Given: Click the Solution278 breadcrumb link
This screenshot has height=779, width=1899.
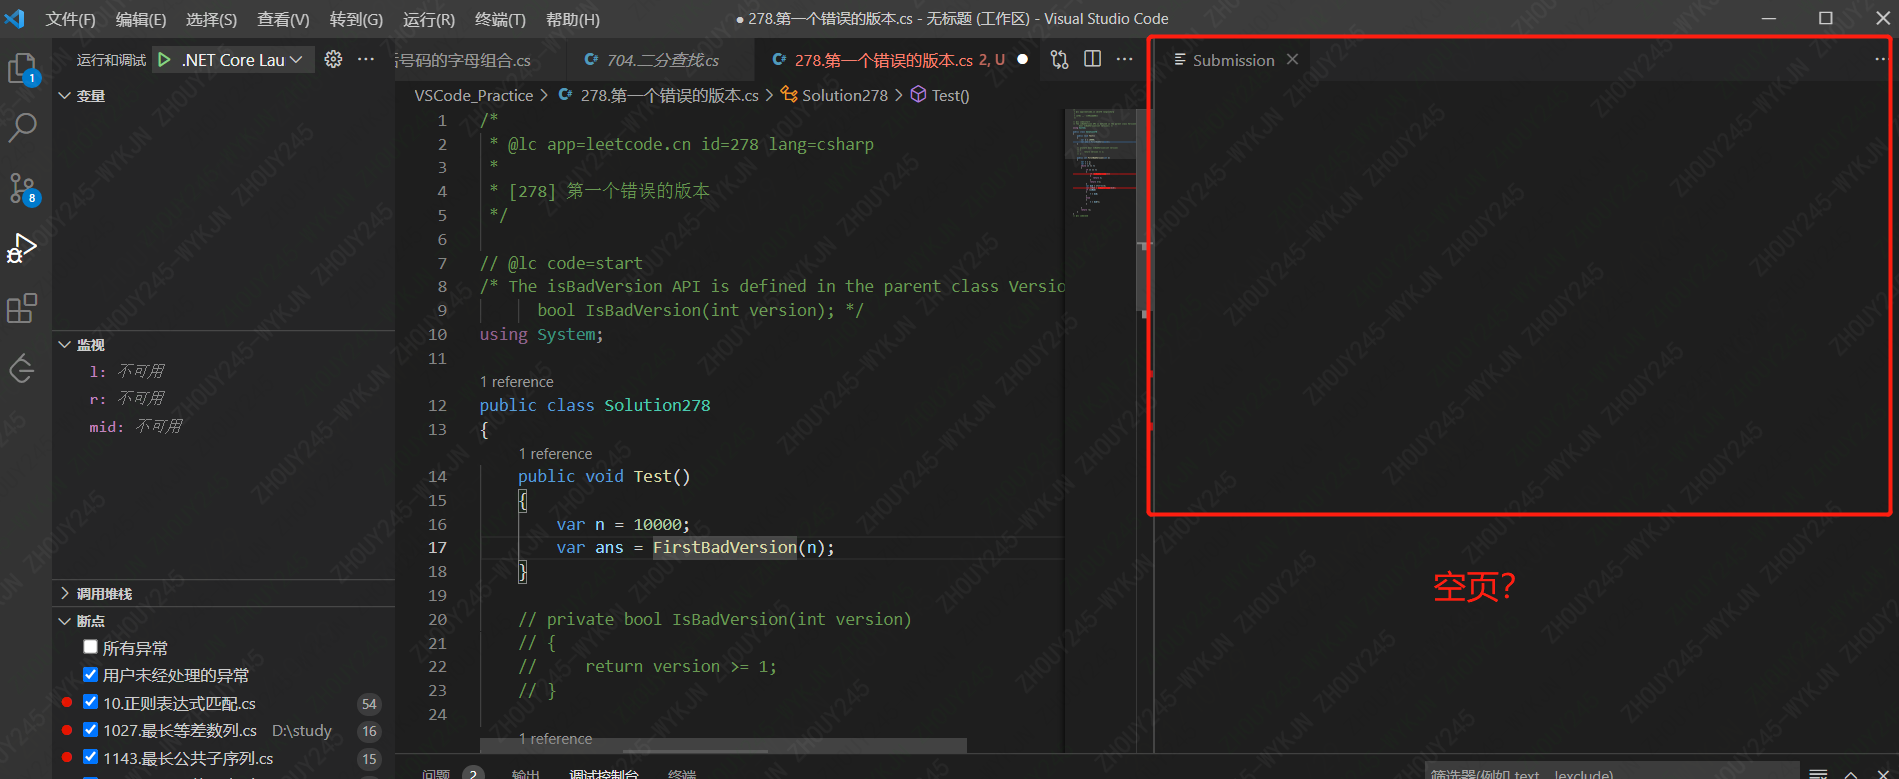Looking at the screenshot, I should [x=844, y=95].
